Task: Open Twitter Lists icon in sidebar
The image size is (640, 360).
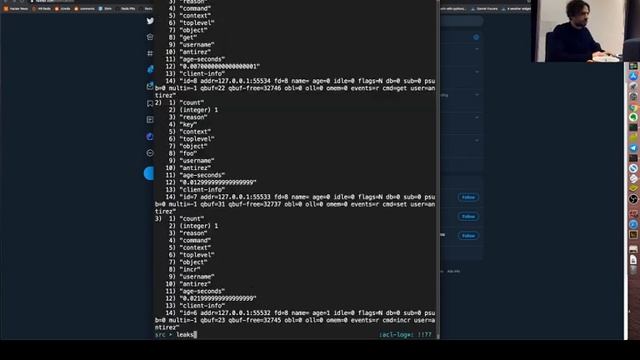Action: click(150, 120)
